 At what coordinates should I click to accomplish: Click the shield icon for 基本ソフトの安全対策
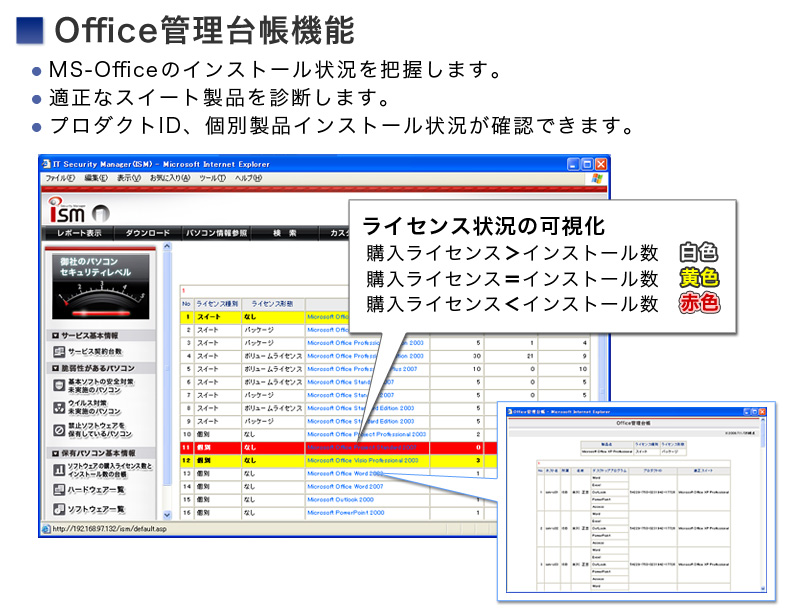click(59, 385)
